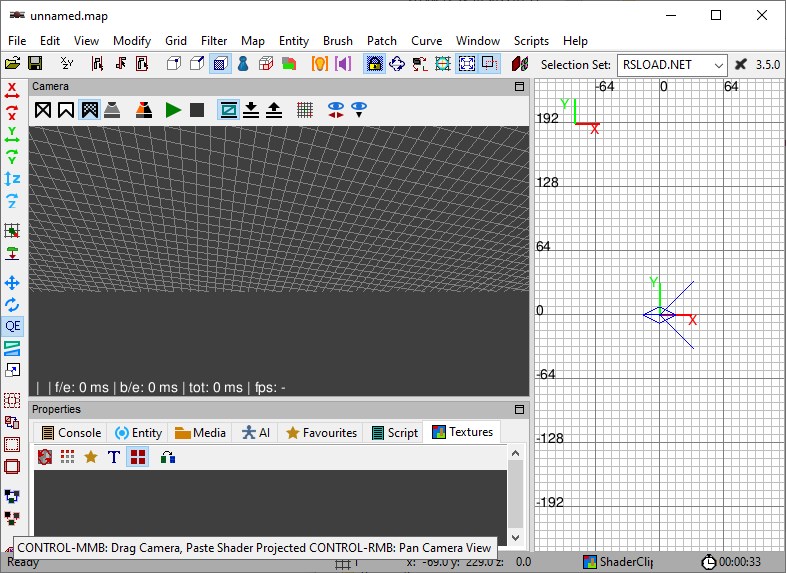786x573 pixels.
Task: Click the gold star icon in Textures toolbar
Action: point(91,457)
